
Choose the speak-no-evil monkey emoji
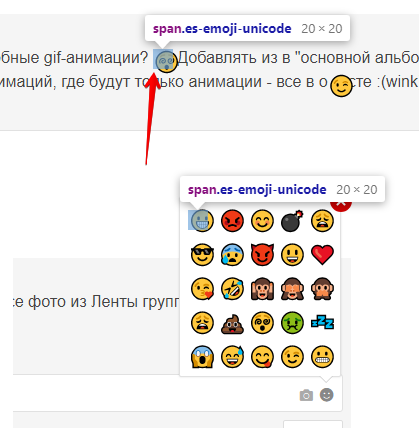point(322,289)
